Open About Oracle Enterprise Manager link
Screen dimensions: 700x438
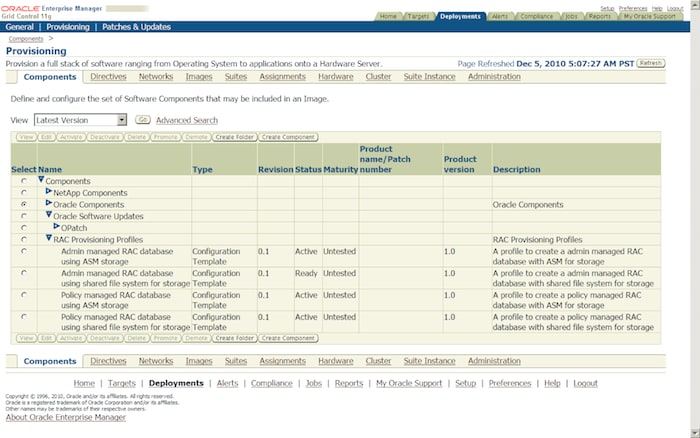coord(66,417)
